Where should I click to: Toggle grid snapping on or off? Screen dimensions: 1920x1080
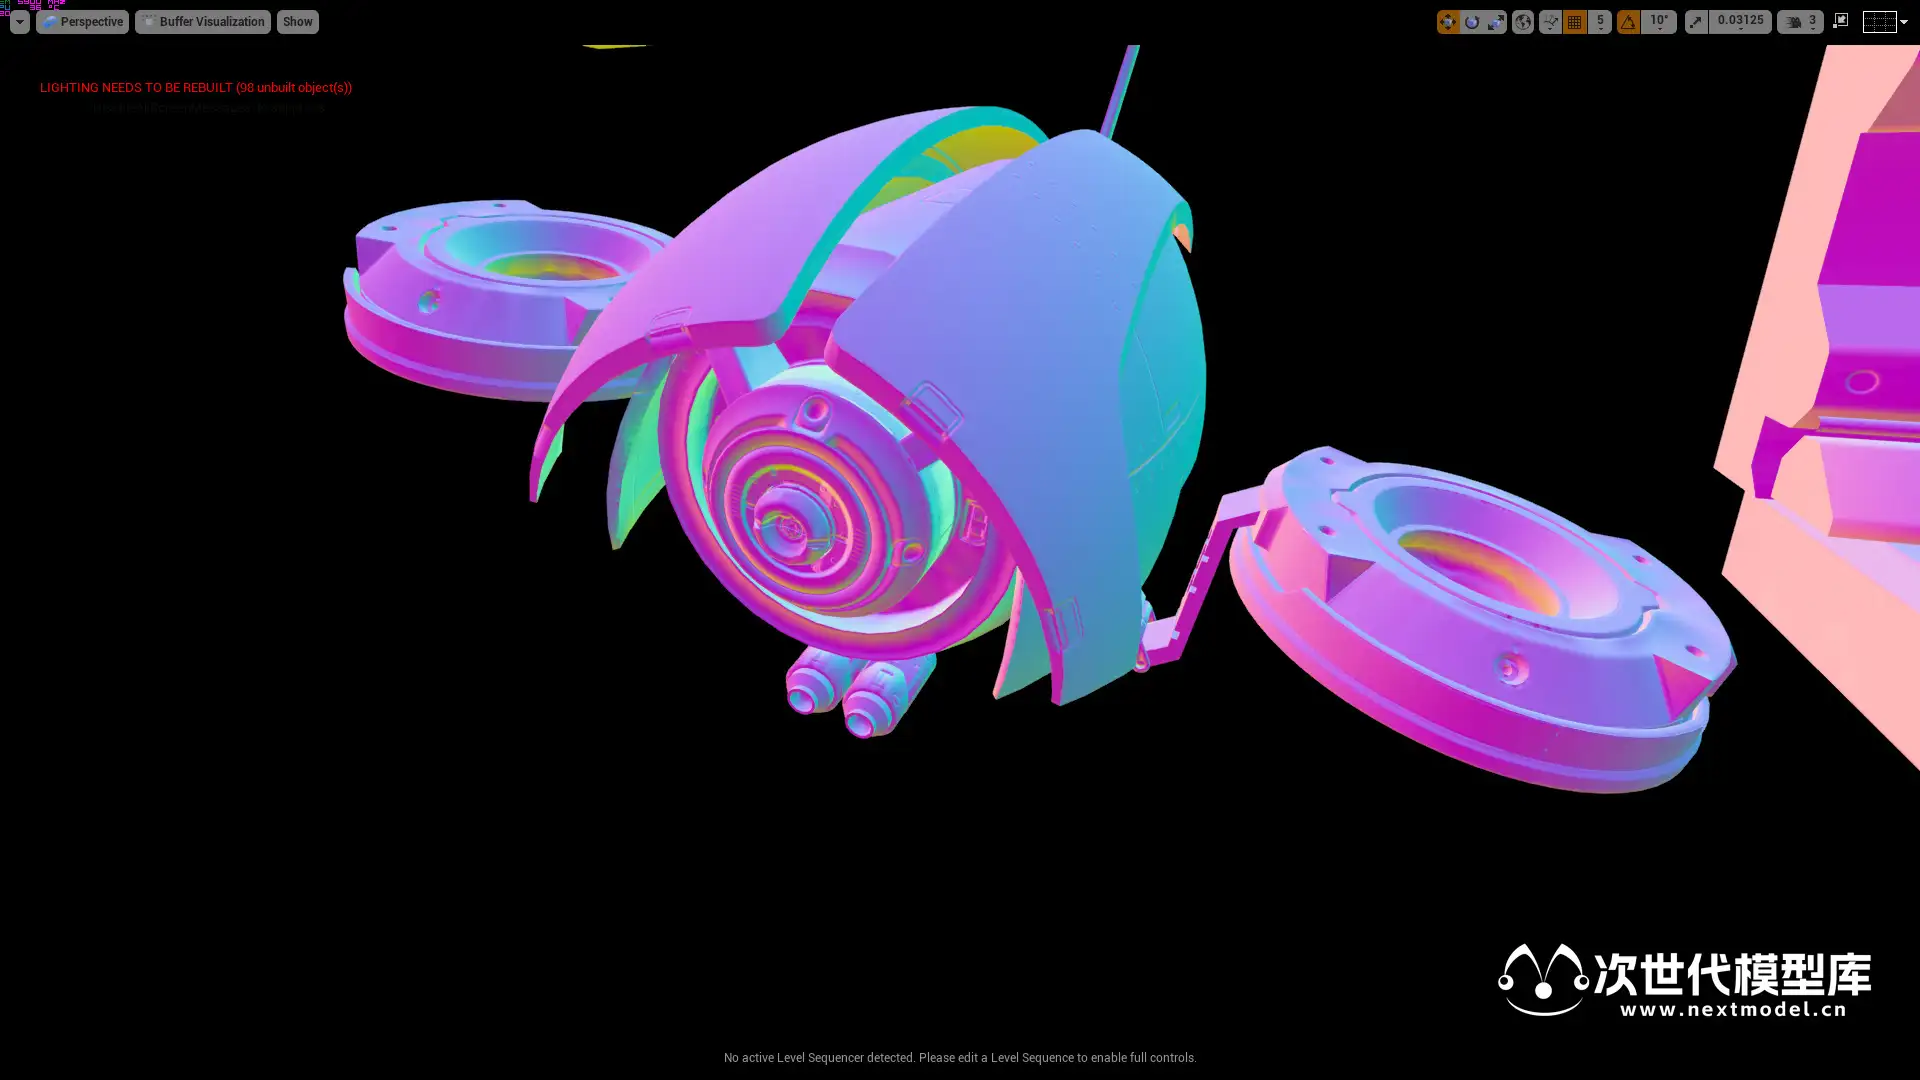click(1575, 21)
